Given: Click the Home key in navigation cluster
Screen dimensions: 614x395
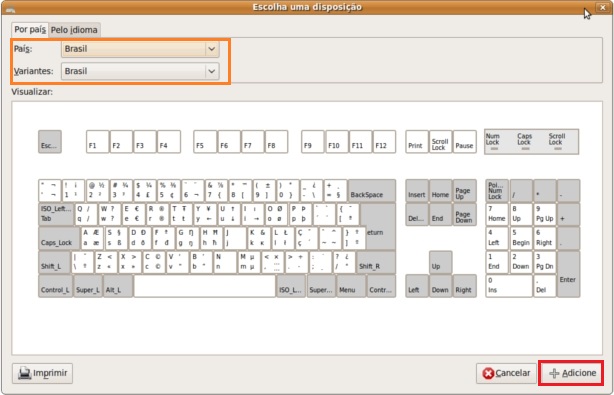Looking at the screenshot, I should (441, 191).
